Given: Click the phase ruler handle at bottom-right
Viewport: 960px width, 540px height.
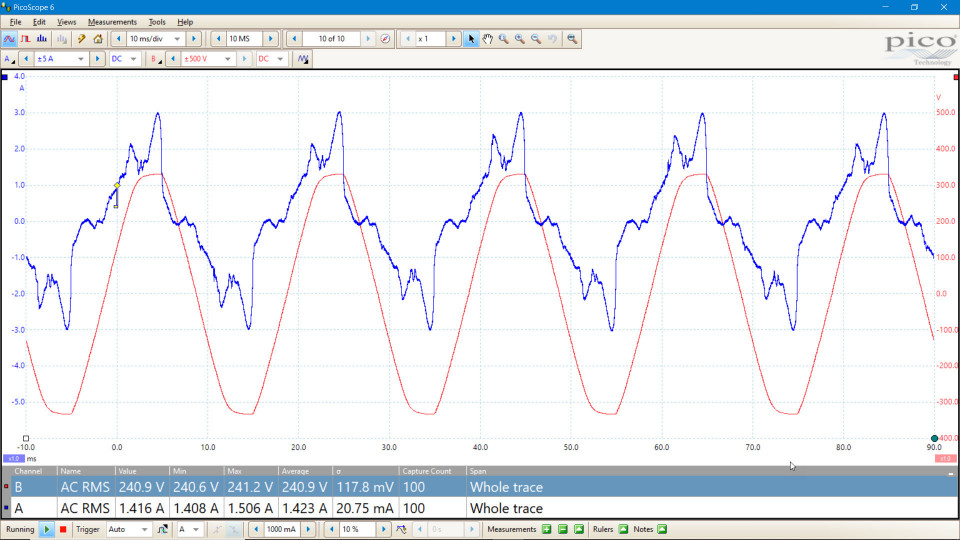Looking at the screenshot, I should [x=934, y=438].
